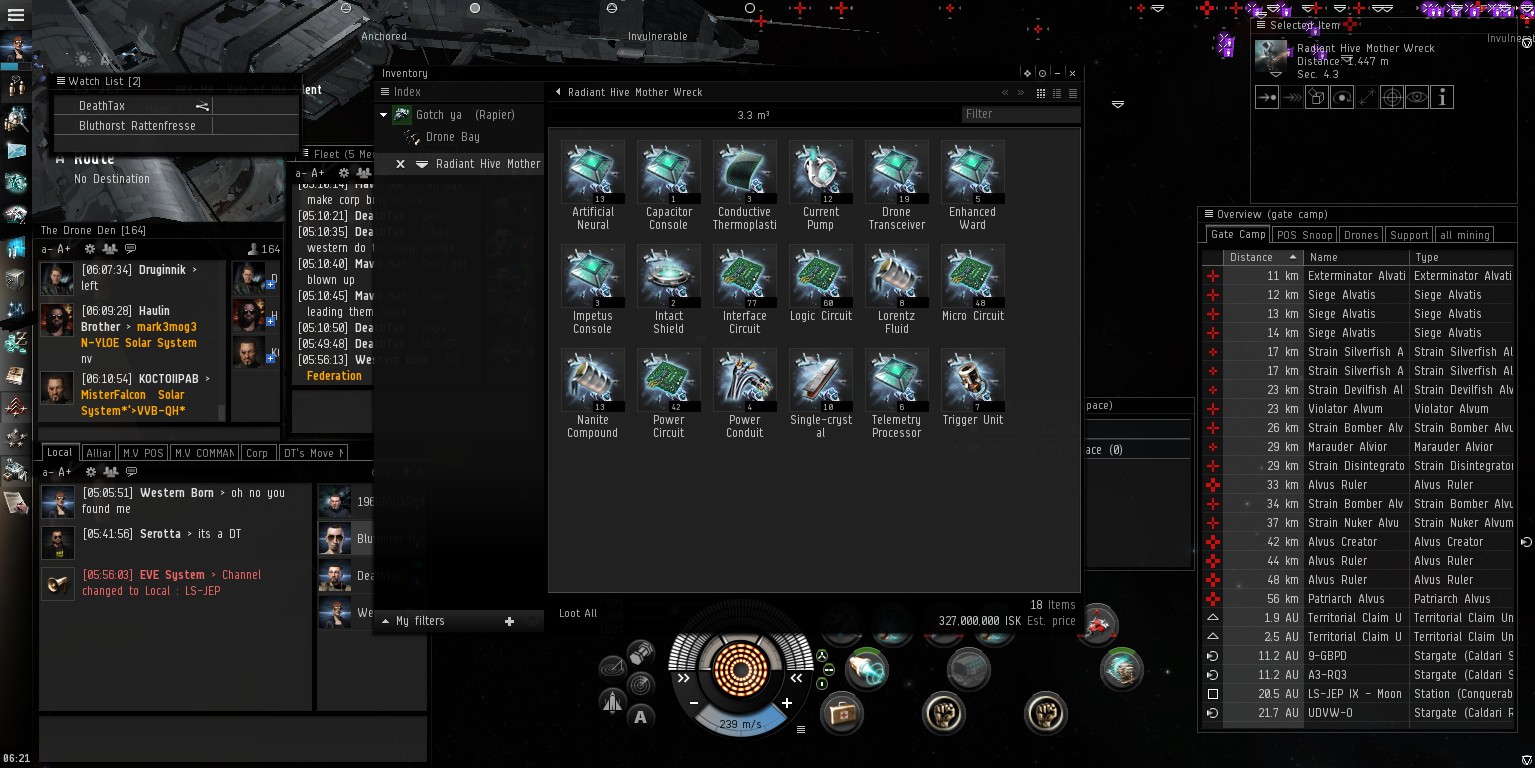The height and width of the screenshot is (768, 1535).
Task: Open the main Neocom menu
Action: coord(16,16)
